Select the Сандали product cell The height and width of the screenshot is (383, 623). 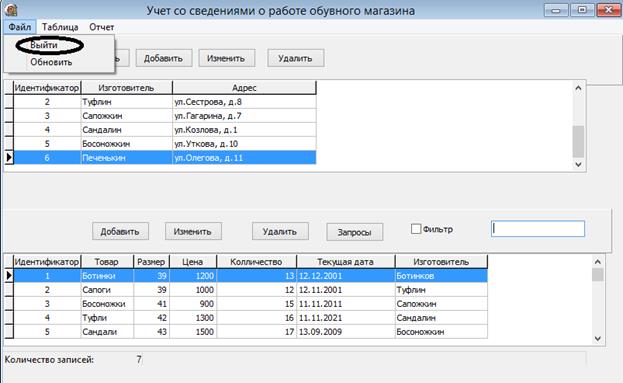(x=107, y=331)
